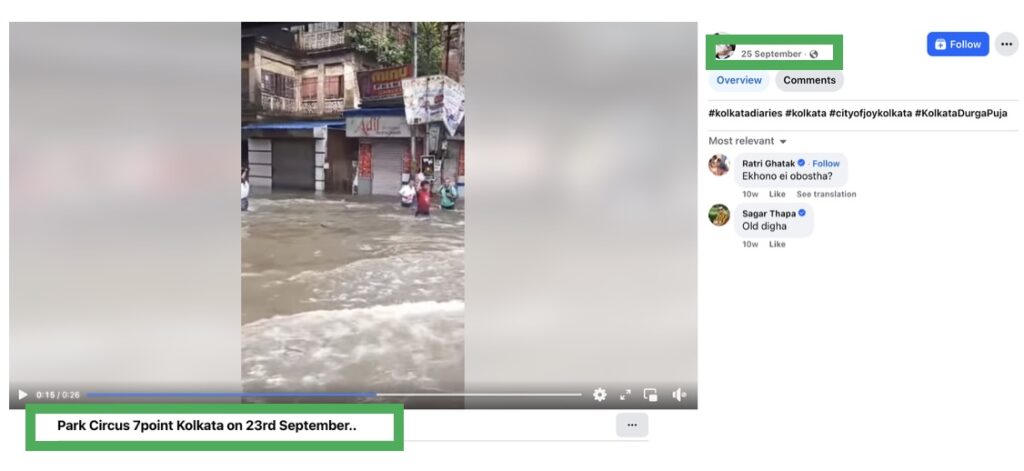The width and height of the screenshot is (1024, 471).
Task: Open picture-in-picture mini player
Action: click(x=650, y=395)
